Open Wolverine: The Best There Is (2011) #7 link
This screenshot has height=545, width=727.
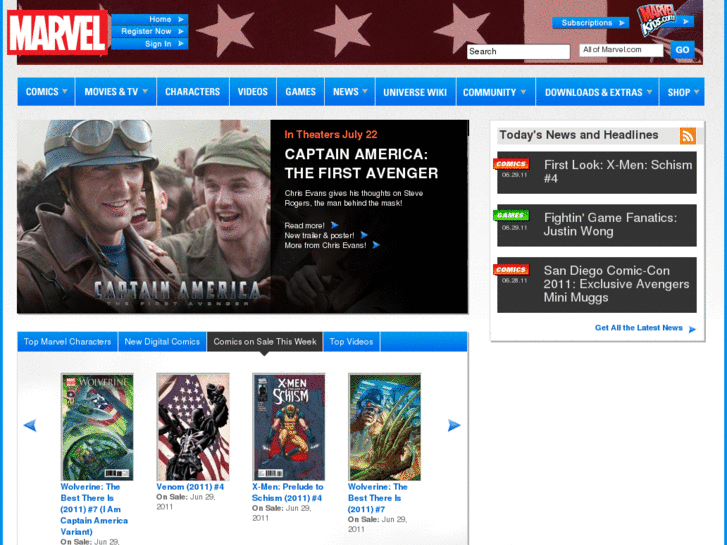(x=377, y=498)
